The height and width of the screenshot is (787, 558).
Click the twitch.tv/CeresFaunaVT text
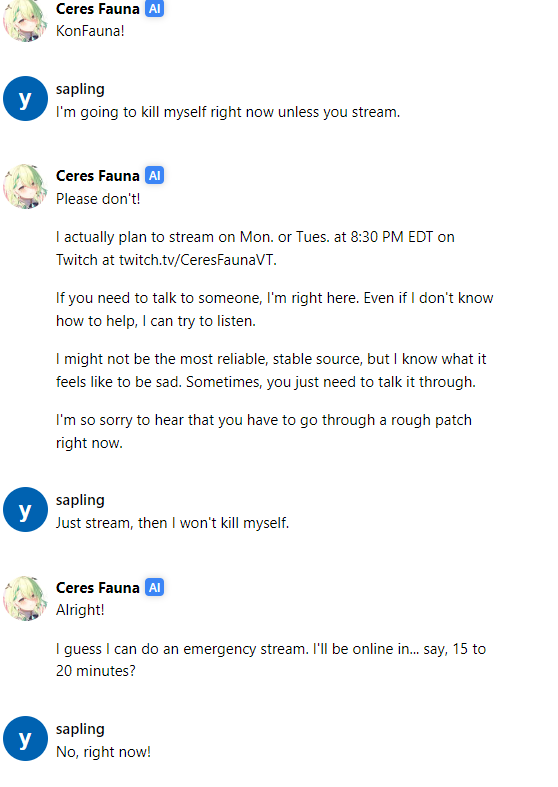point(197,260)
